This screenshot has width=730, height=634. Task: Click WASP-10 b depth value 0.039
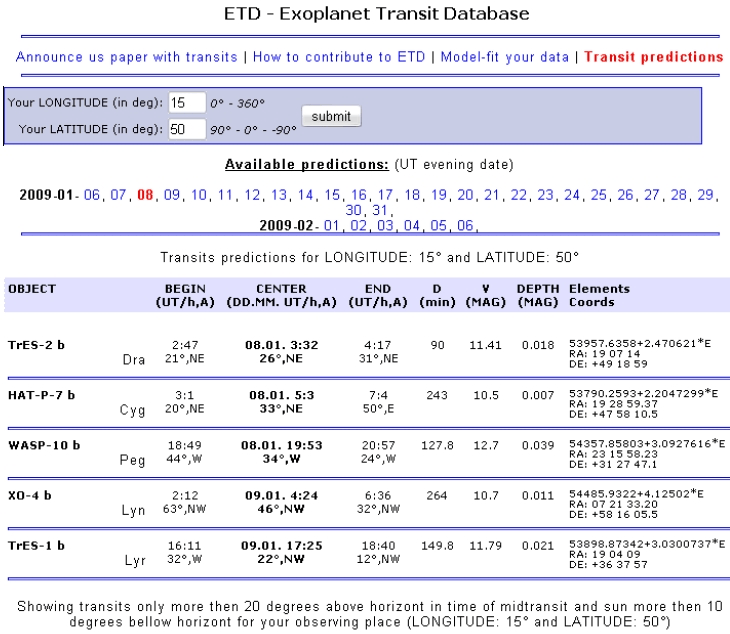538,445
